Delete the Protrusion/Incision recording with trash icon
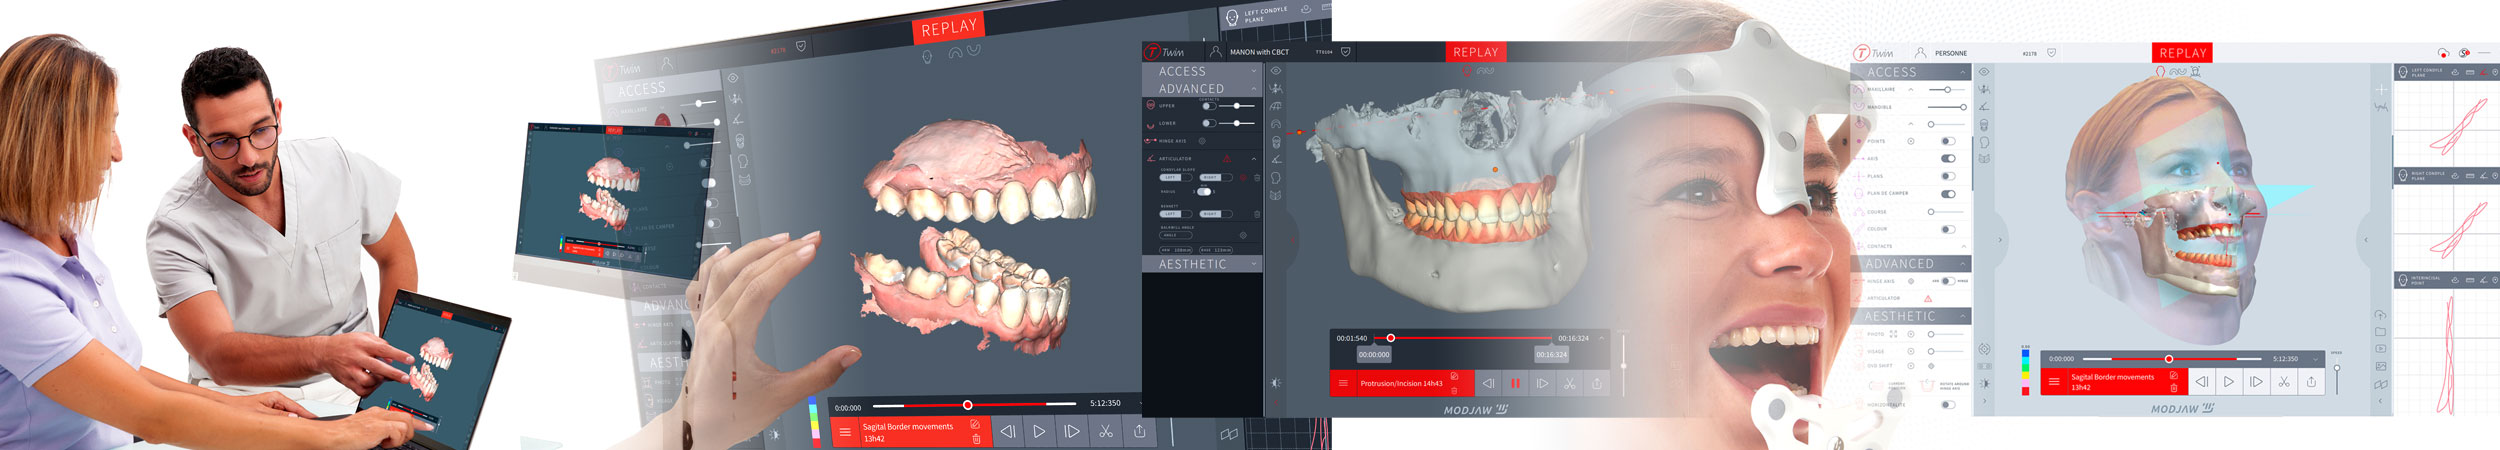2500x450 pixels. click(x=1454, y=390)
